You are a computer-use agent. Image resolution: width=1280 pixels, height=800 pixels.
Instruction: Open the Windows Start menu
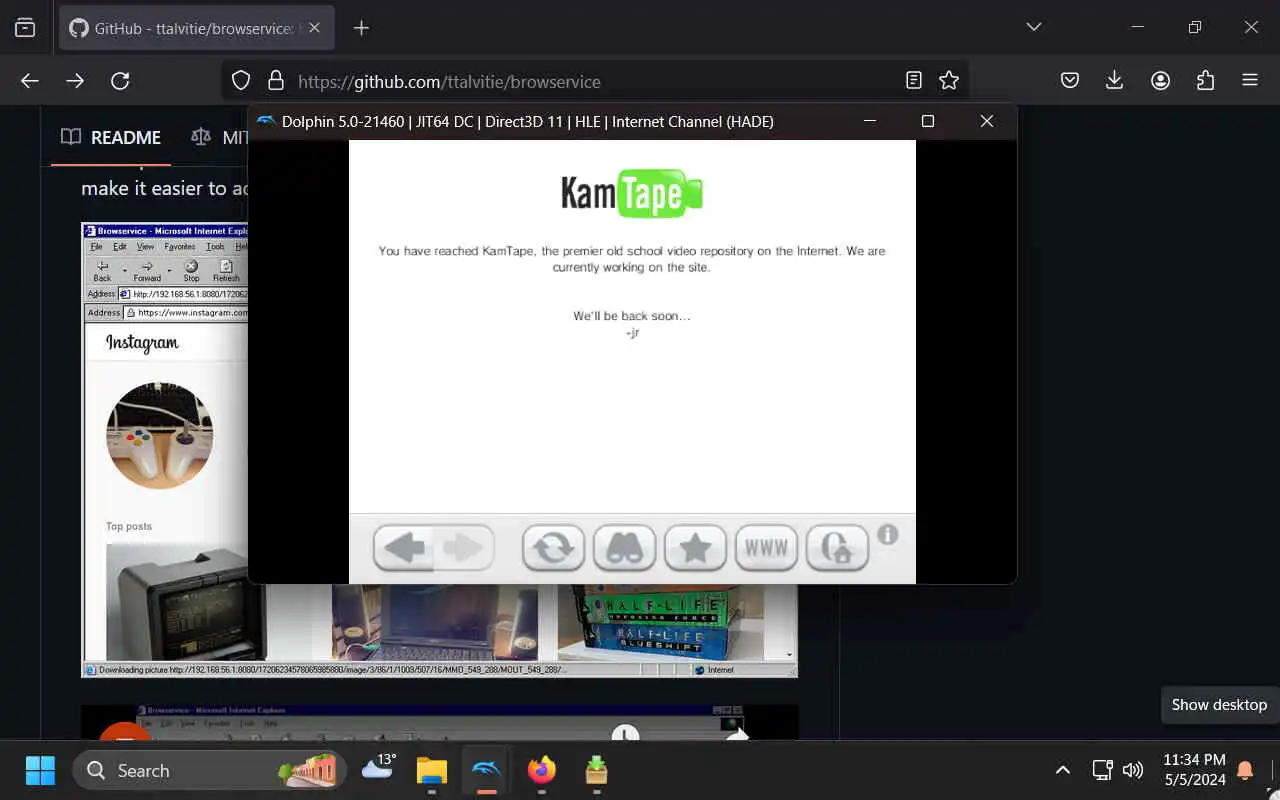click(x=40, y=770)
